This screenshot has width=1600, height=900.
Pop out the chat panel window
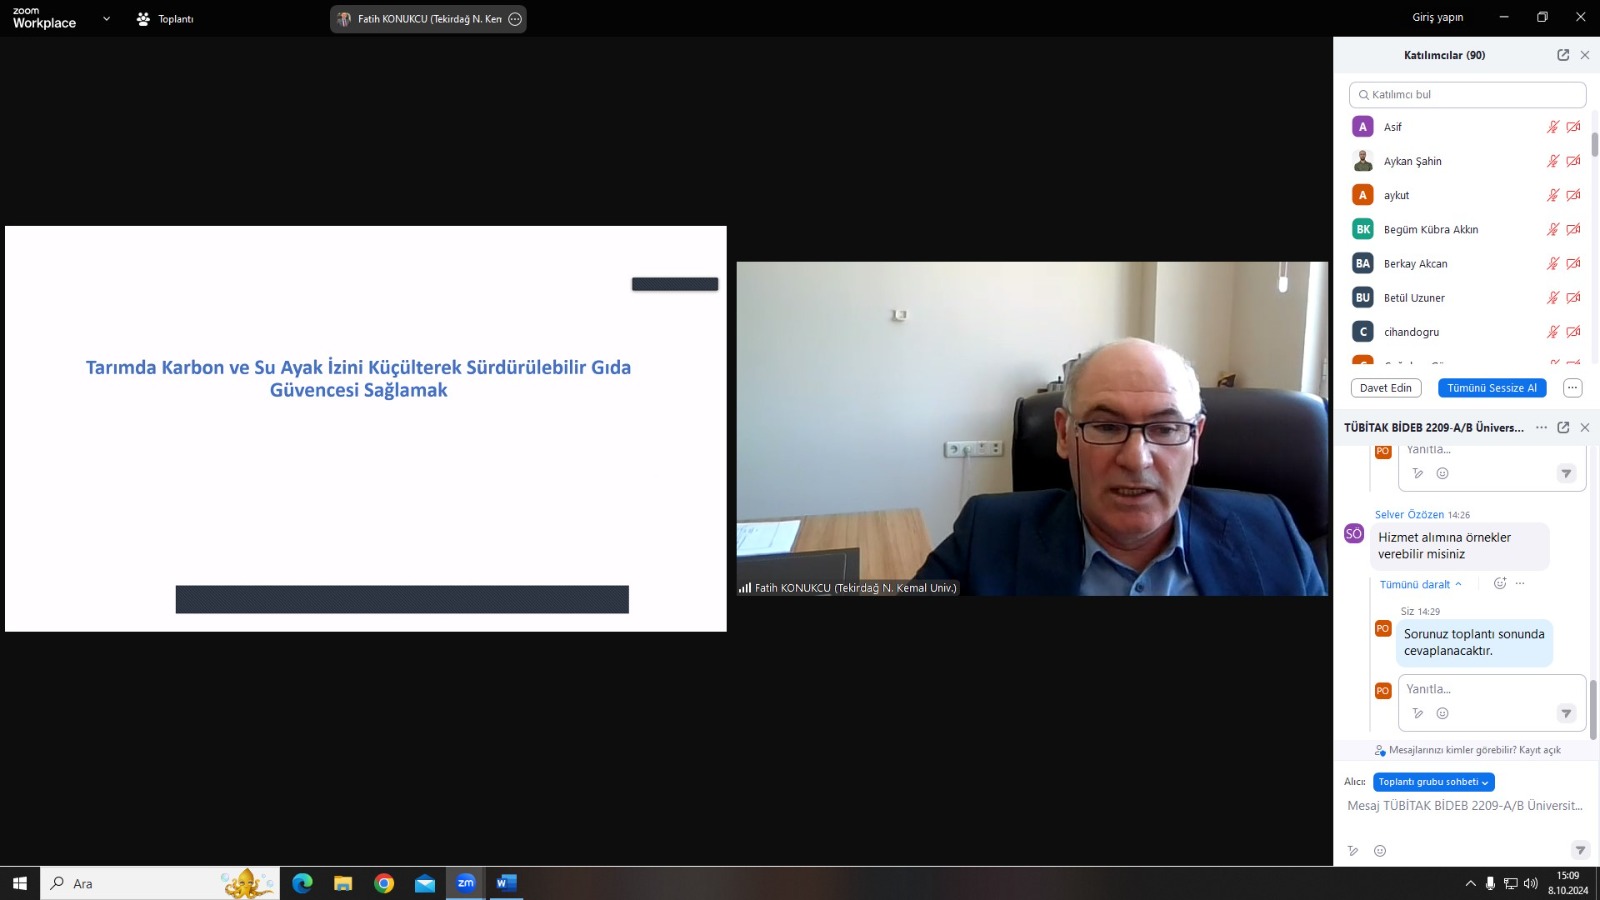(x=1563, y=427)
